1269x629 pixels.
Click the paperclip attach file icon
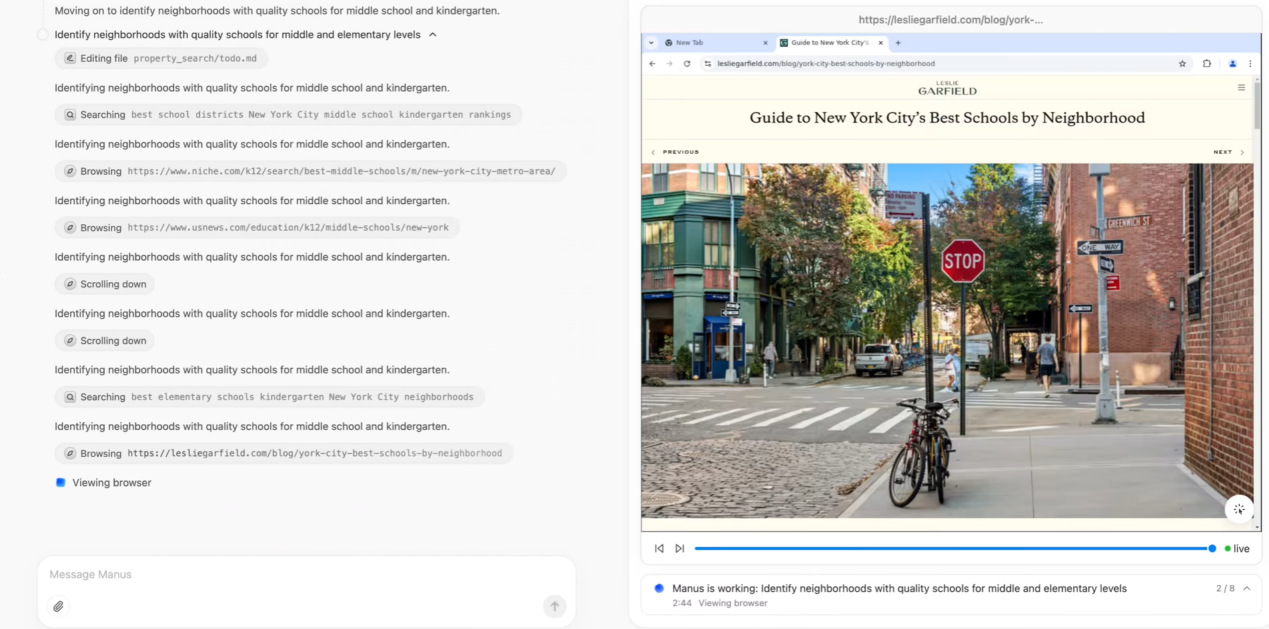59,606
